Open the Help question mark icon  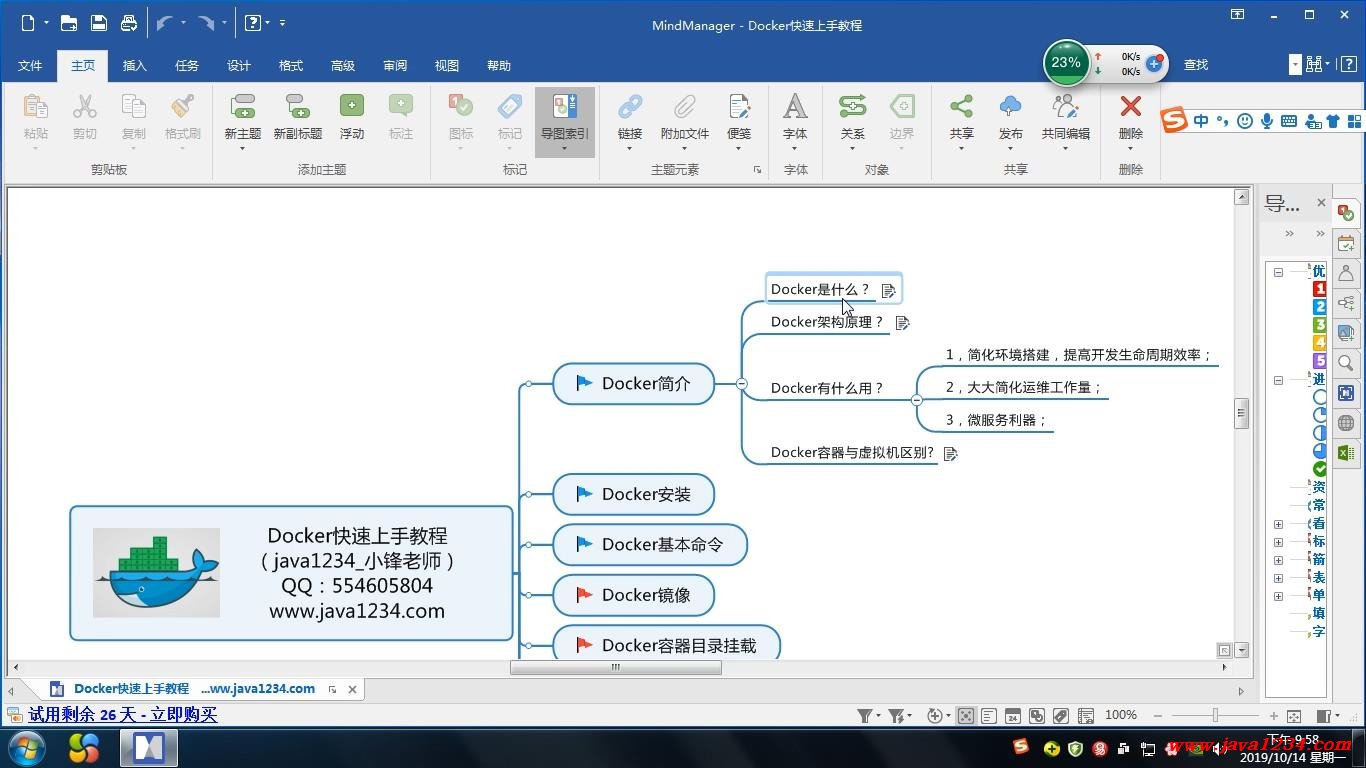[253, 22]
